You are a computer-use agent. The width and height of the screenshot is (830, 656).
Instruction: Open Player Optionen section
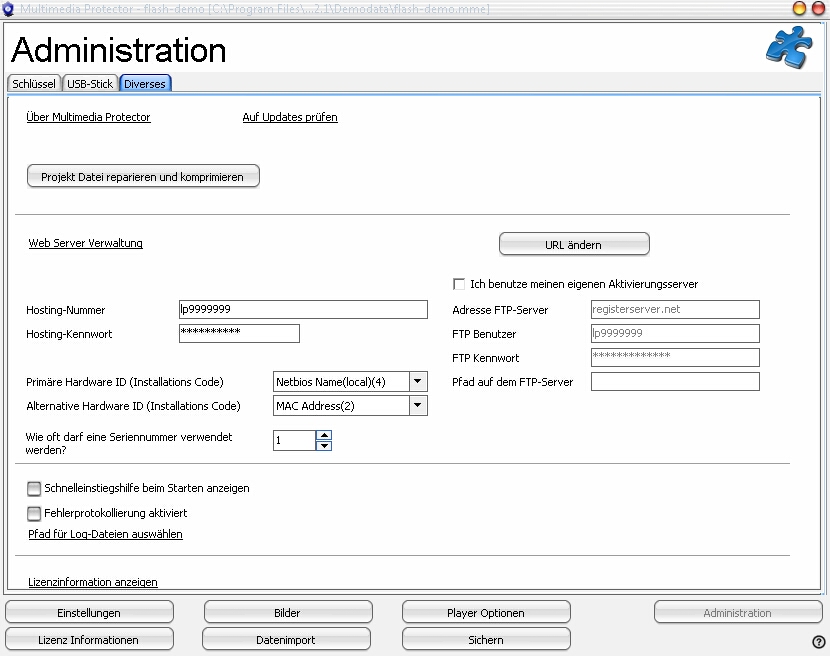(x=486, y=612)
